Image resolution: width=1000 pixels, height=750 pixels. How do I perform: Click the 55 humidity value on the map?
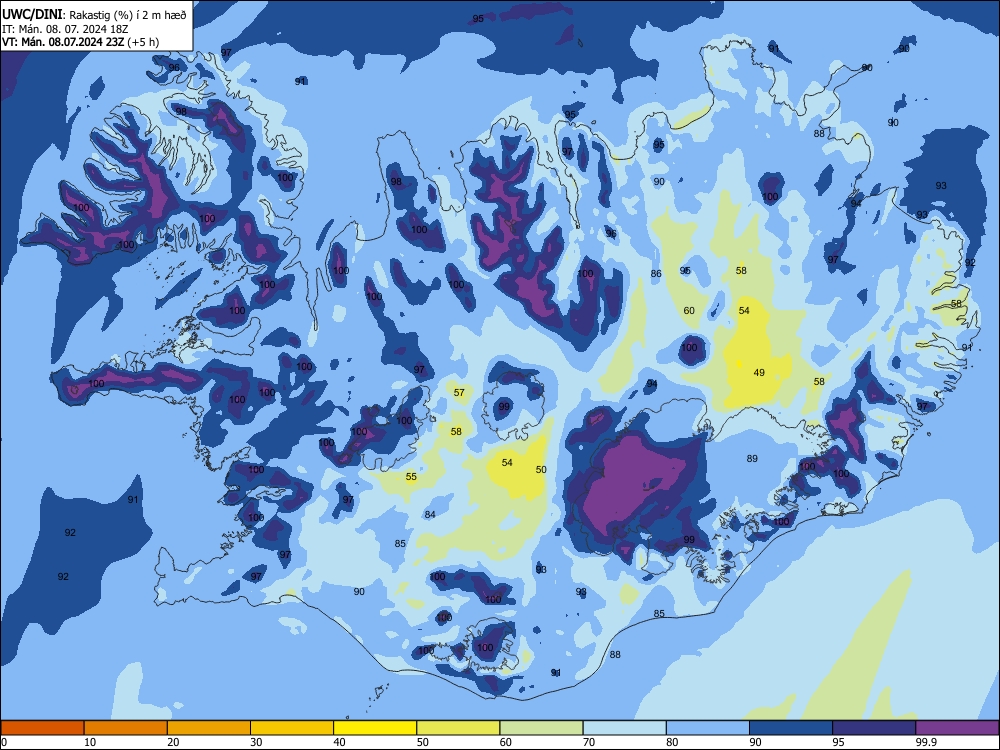[411, 476]
